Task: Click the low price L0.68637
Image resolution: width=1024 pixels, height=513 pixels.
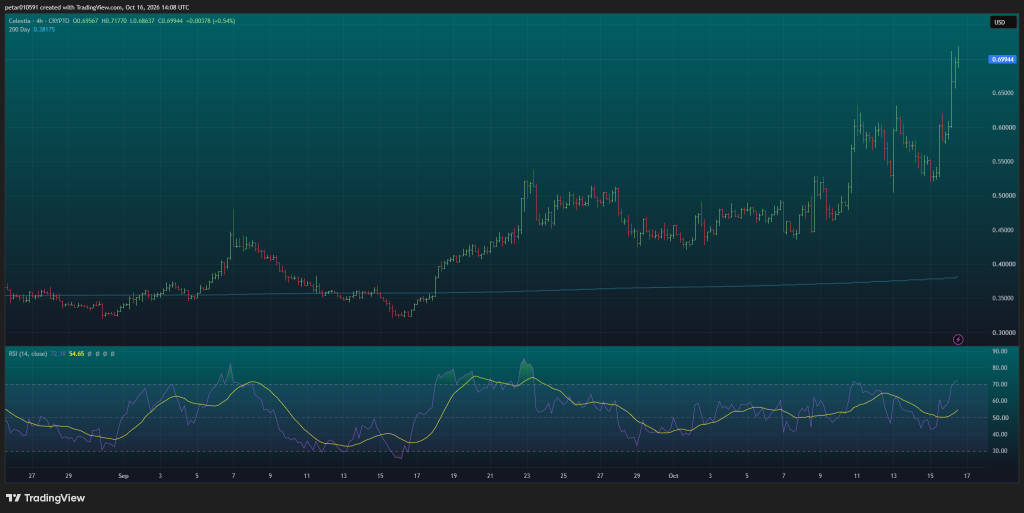Action: (142, 21)
